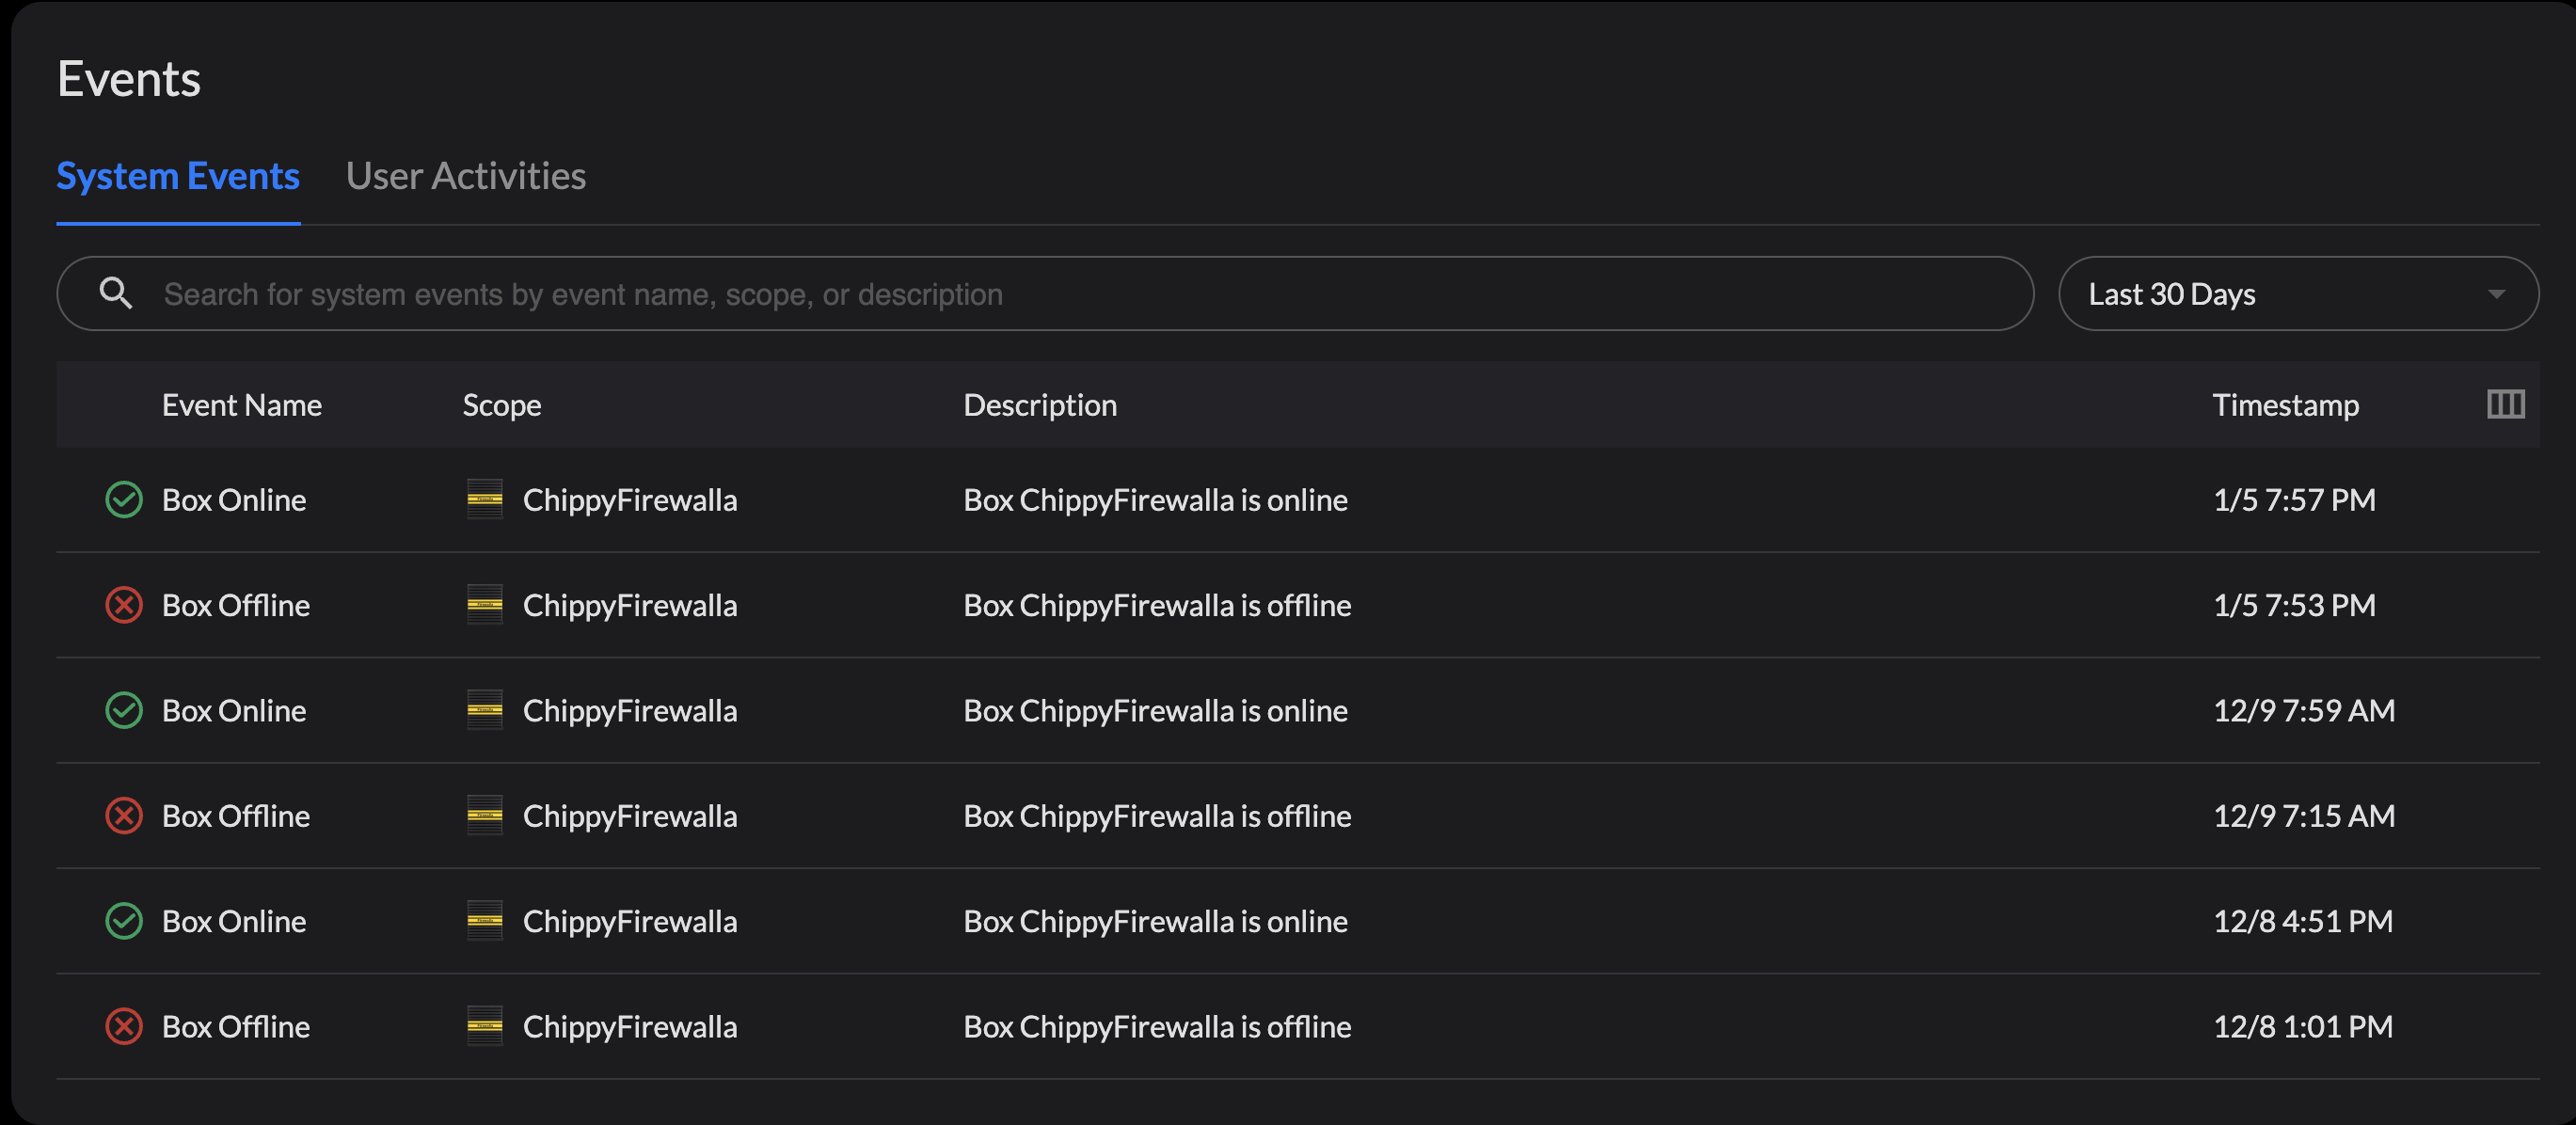Click green check icon for 1/5 7:57 PM event
Screen dimensions: 2576x1125
point(124,500)
